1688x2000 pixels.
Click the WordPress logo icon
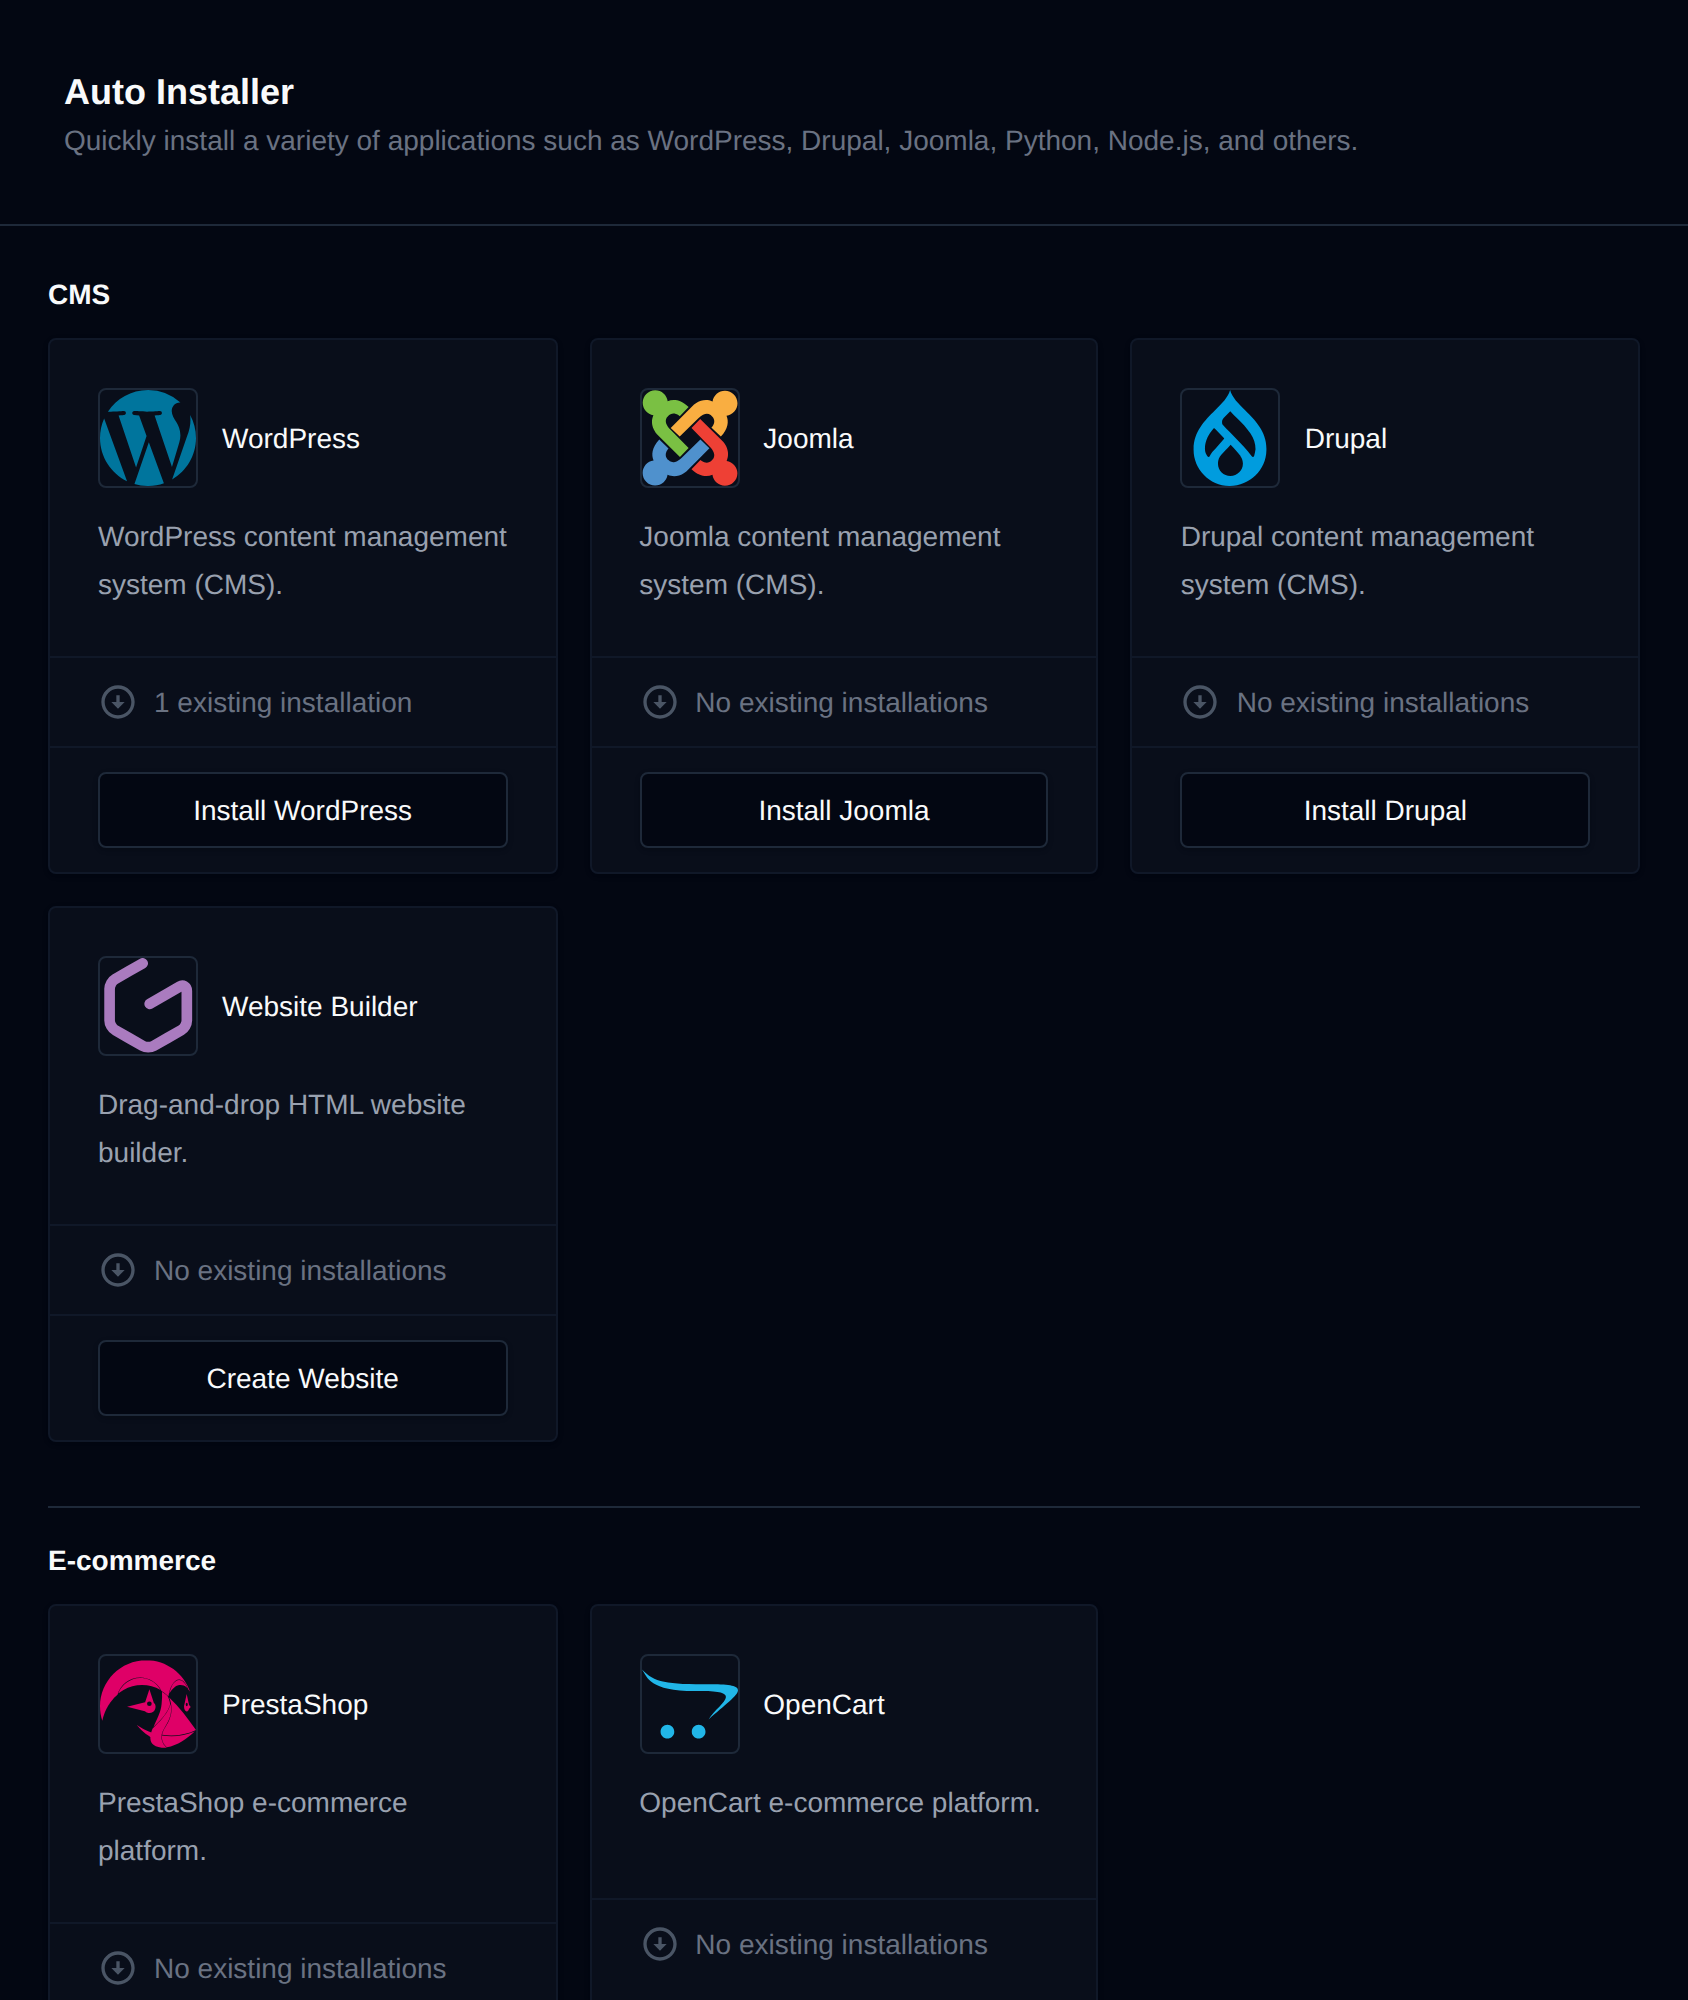pos(148,438)
